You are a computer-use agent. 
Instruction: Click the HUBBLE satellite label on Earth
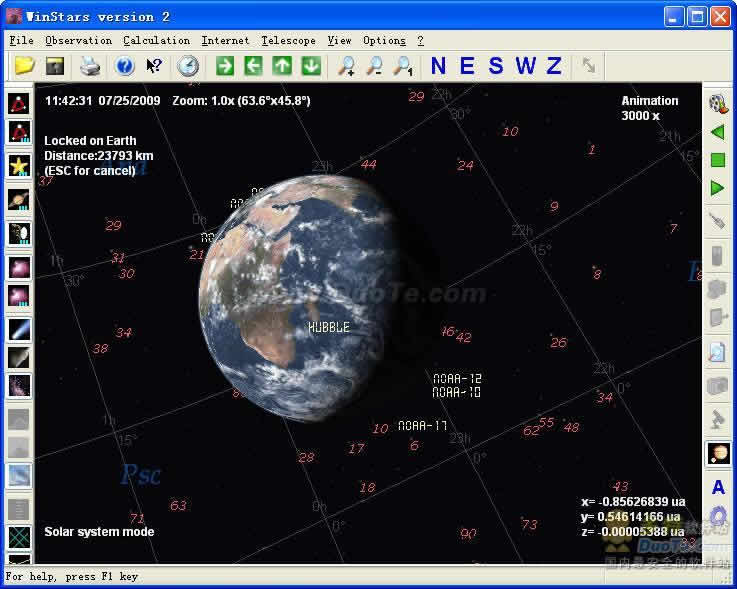click(329, 327)
